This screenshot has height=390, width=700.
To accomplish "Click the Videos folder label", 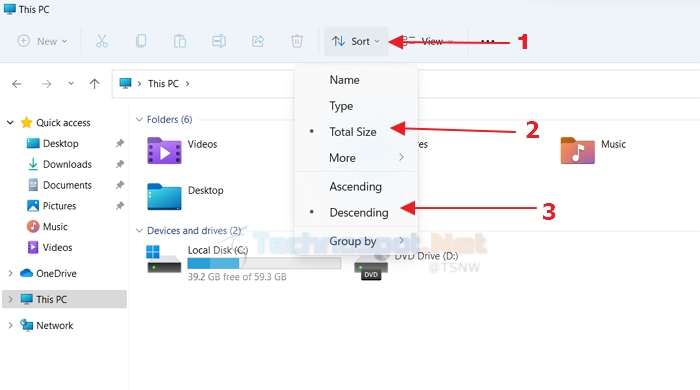I will click(x=202, y=144).
